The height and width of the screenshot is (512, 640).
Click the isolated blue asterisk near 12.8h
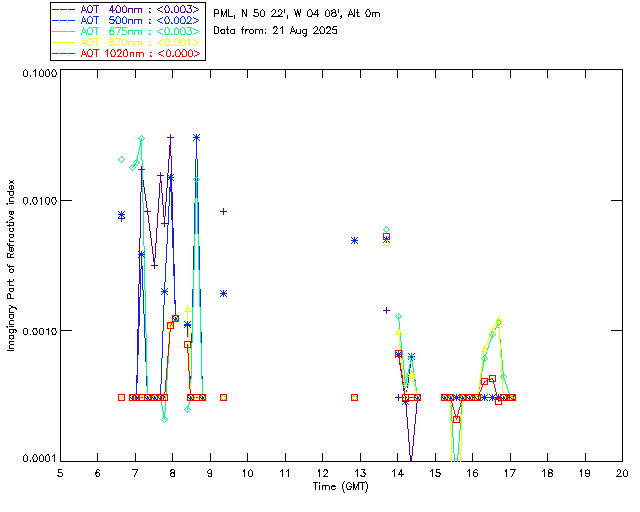coord(354,240)
